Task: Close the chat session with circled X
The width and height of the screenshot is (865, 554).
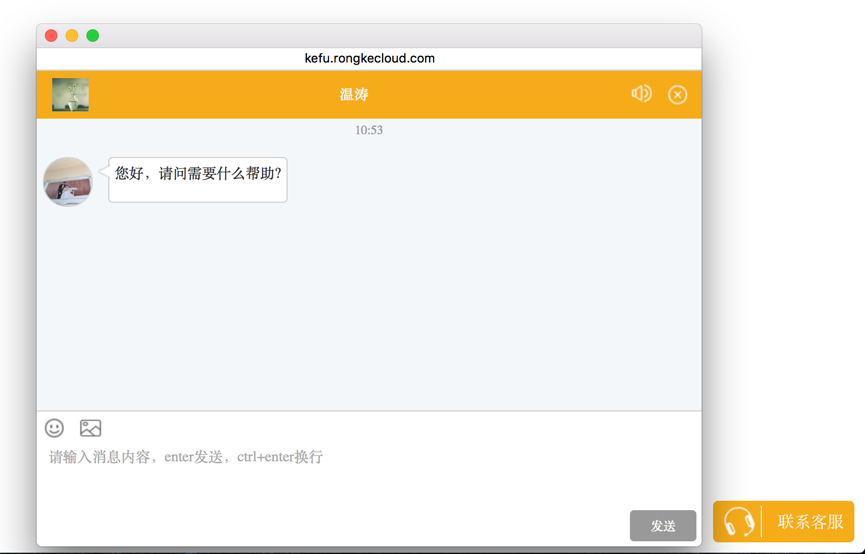Action: tap(677, 94)
